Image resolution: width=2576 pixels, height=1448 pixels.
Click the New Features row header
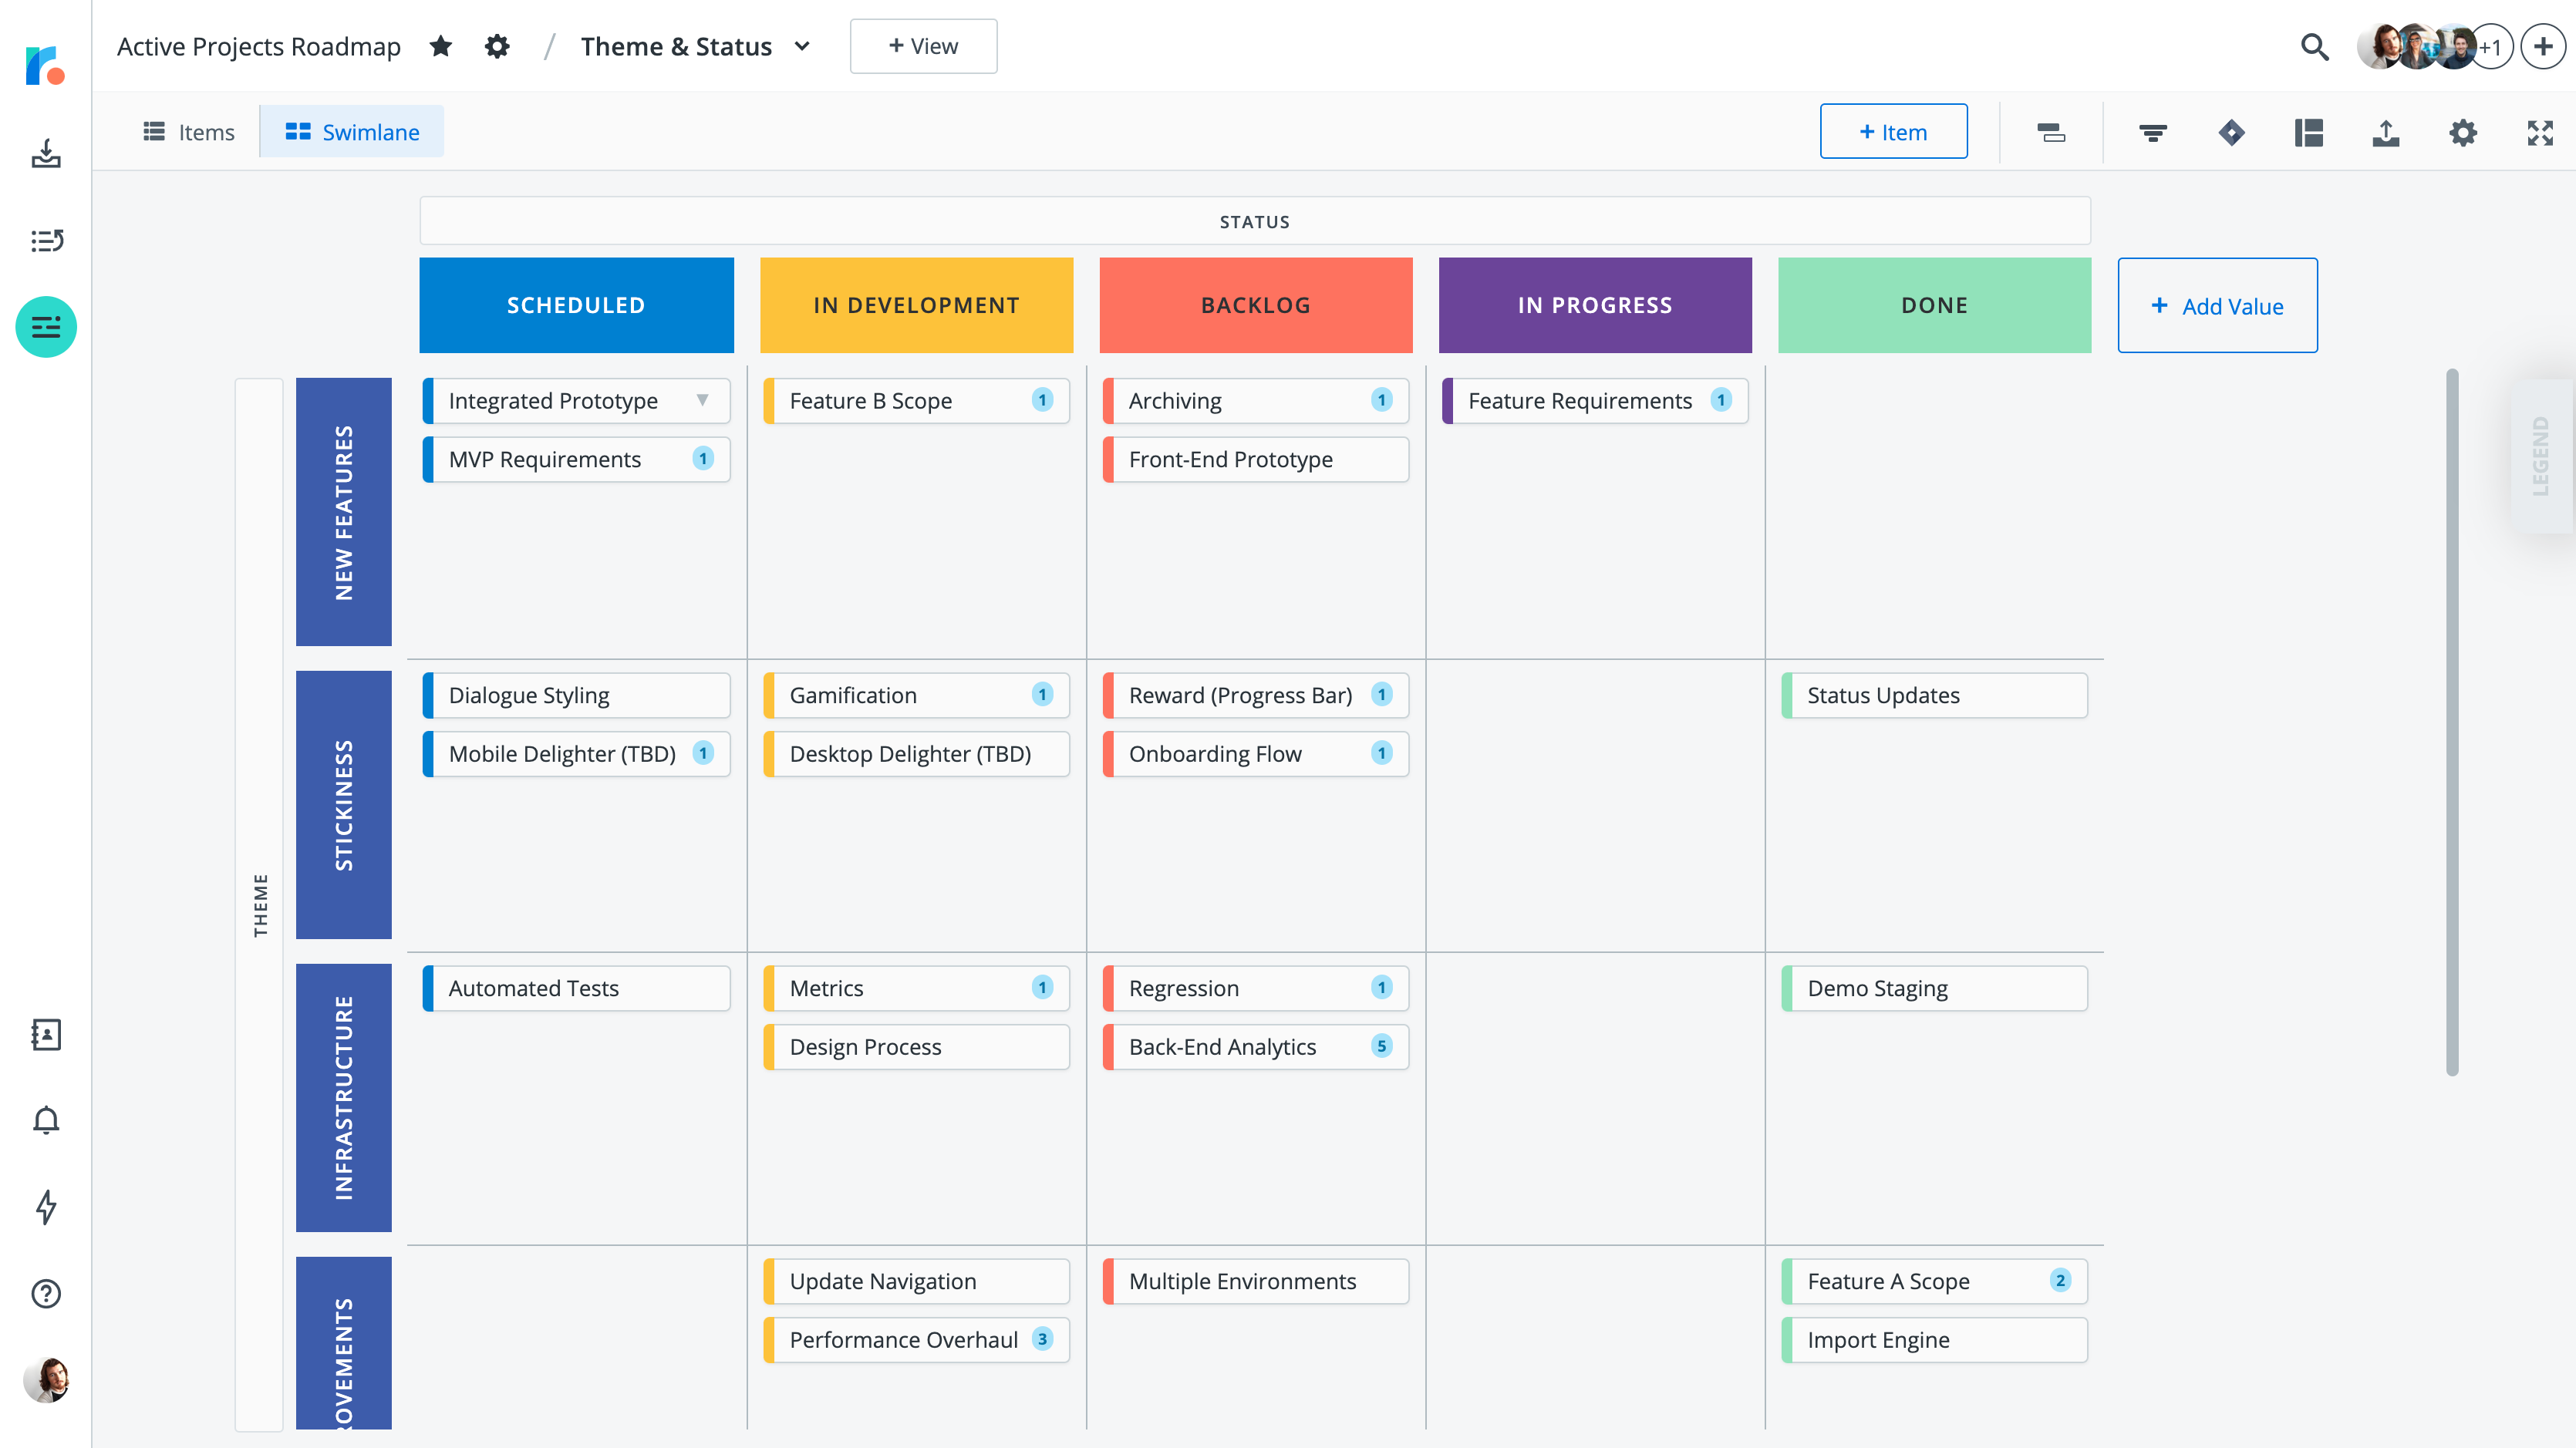[x=343, y=512]
